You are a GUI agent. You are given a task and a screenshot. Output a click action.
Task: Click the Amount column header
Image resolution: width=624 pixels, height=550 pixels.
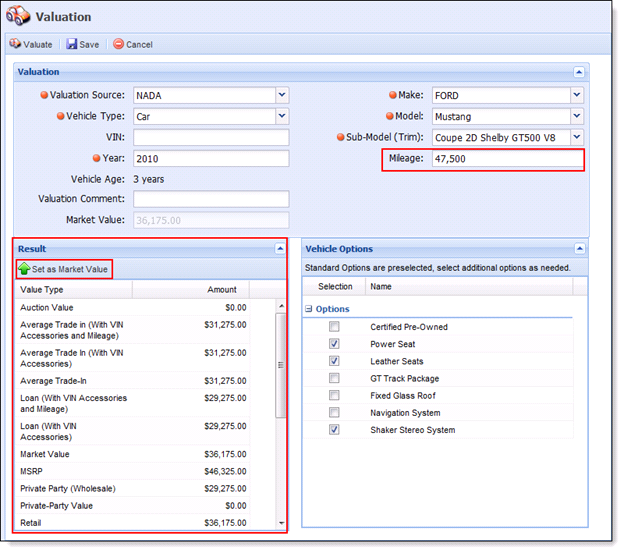pos(191,289)
